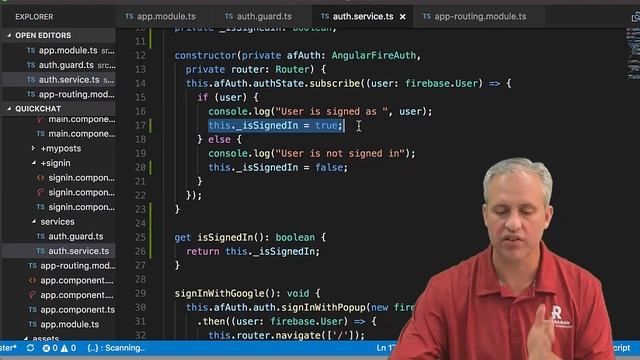Open app-routing.mod... in Open Editors list
This screenshot has height=360, width=640.
58,94
